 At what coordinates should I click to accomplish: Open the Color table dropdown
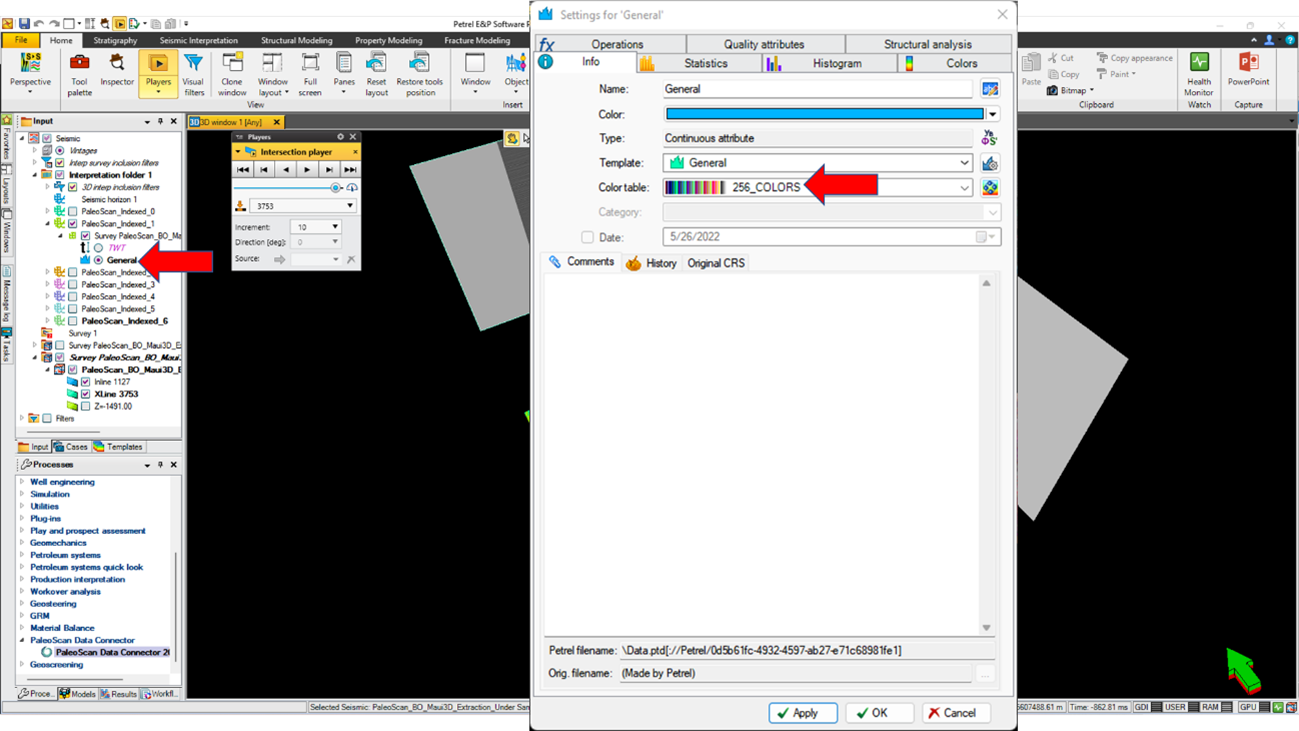(x=964, y=188)
